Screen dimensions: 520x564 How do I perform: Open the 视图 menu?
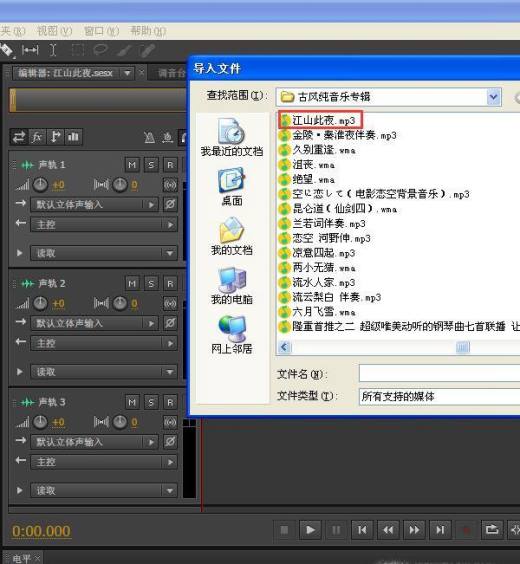(x=55, y=31)
